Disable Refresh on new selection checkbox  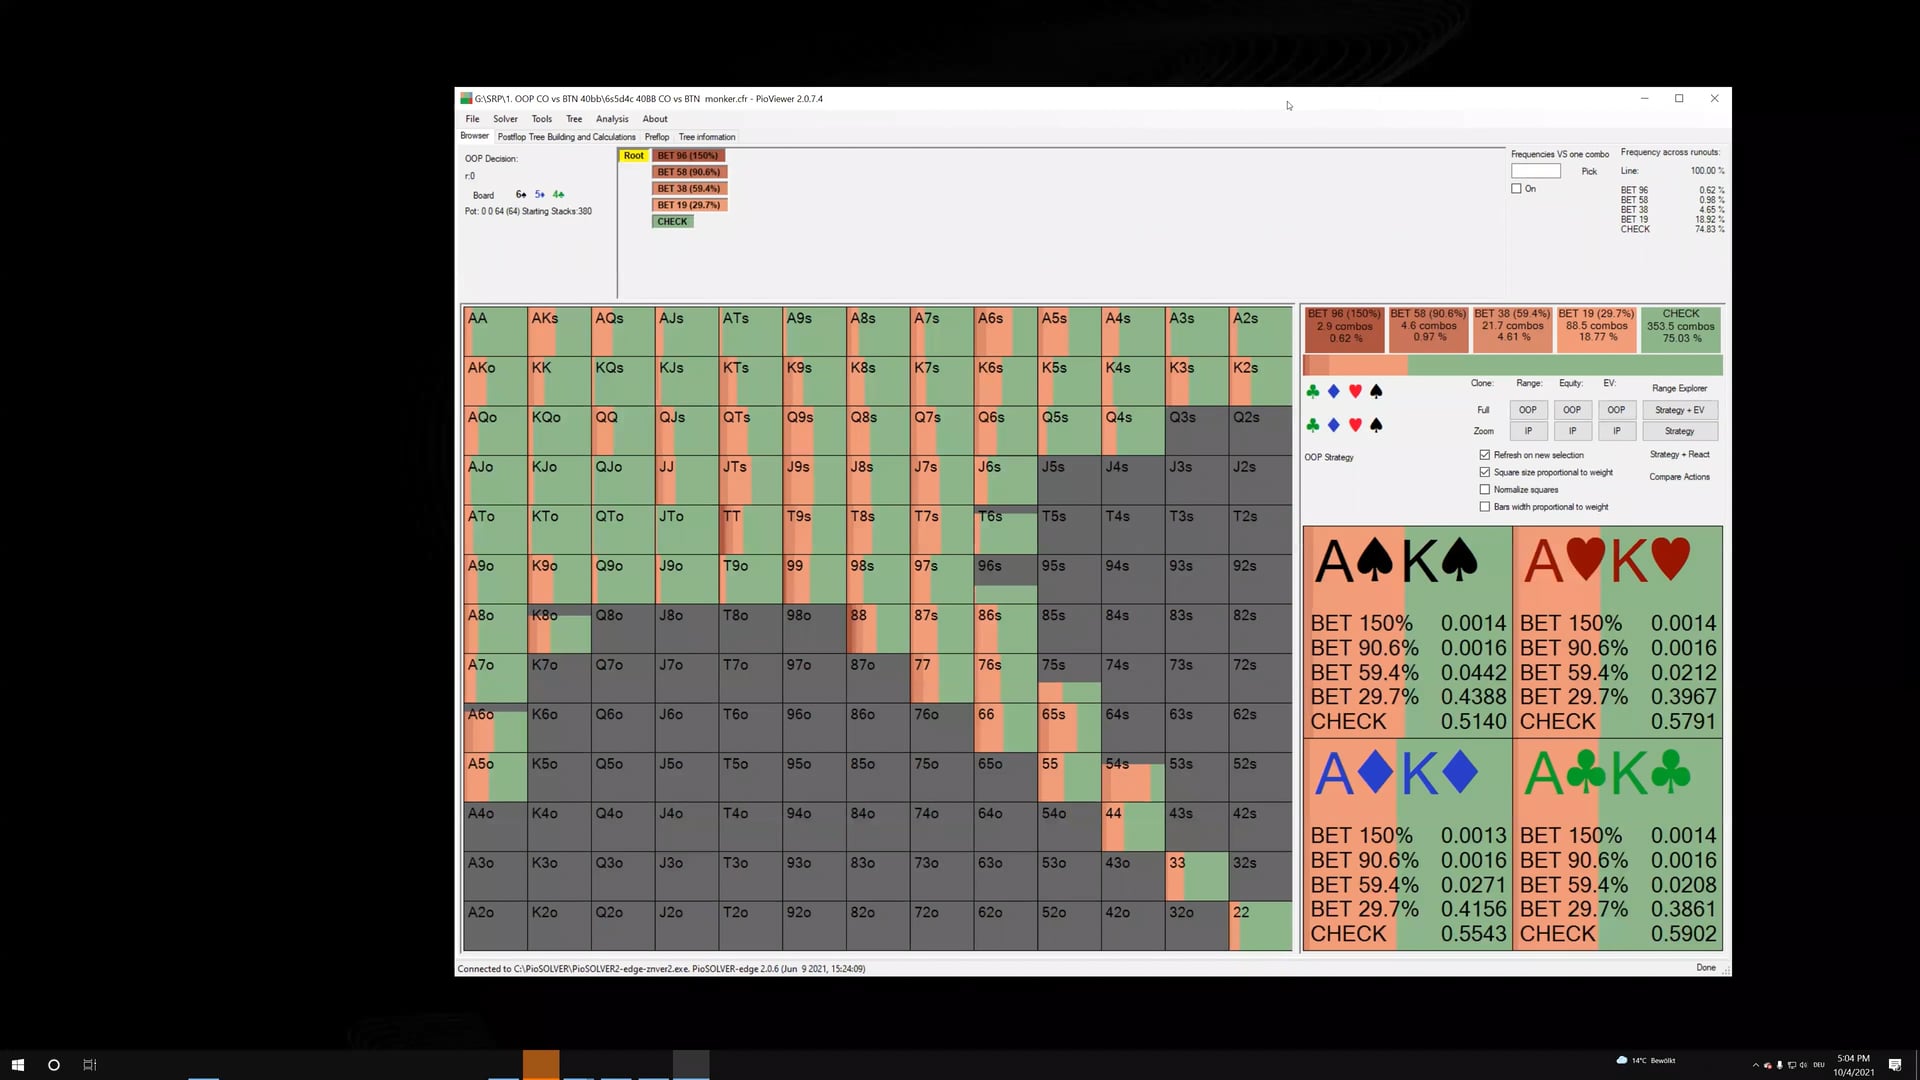(1485, 455)
